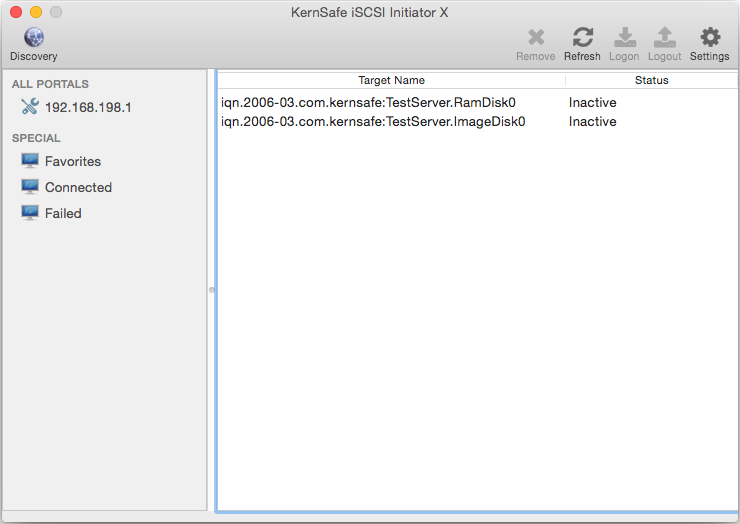Click the Remove X icon
740x524 pixels.
point(536,37)
